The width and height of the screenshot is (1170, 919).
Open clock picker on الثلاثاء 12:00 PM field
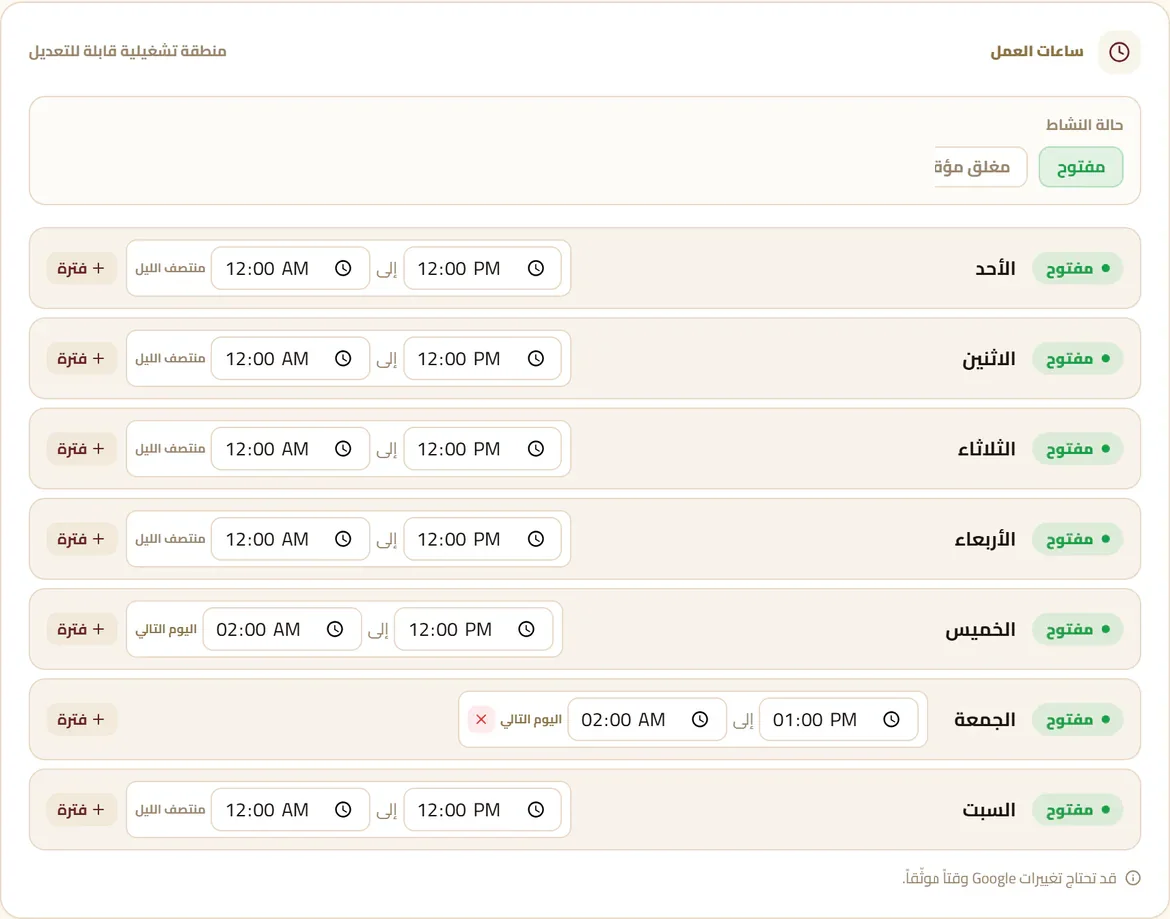tap(536, 449)
